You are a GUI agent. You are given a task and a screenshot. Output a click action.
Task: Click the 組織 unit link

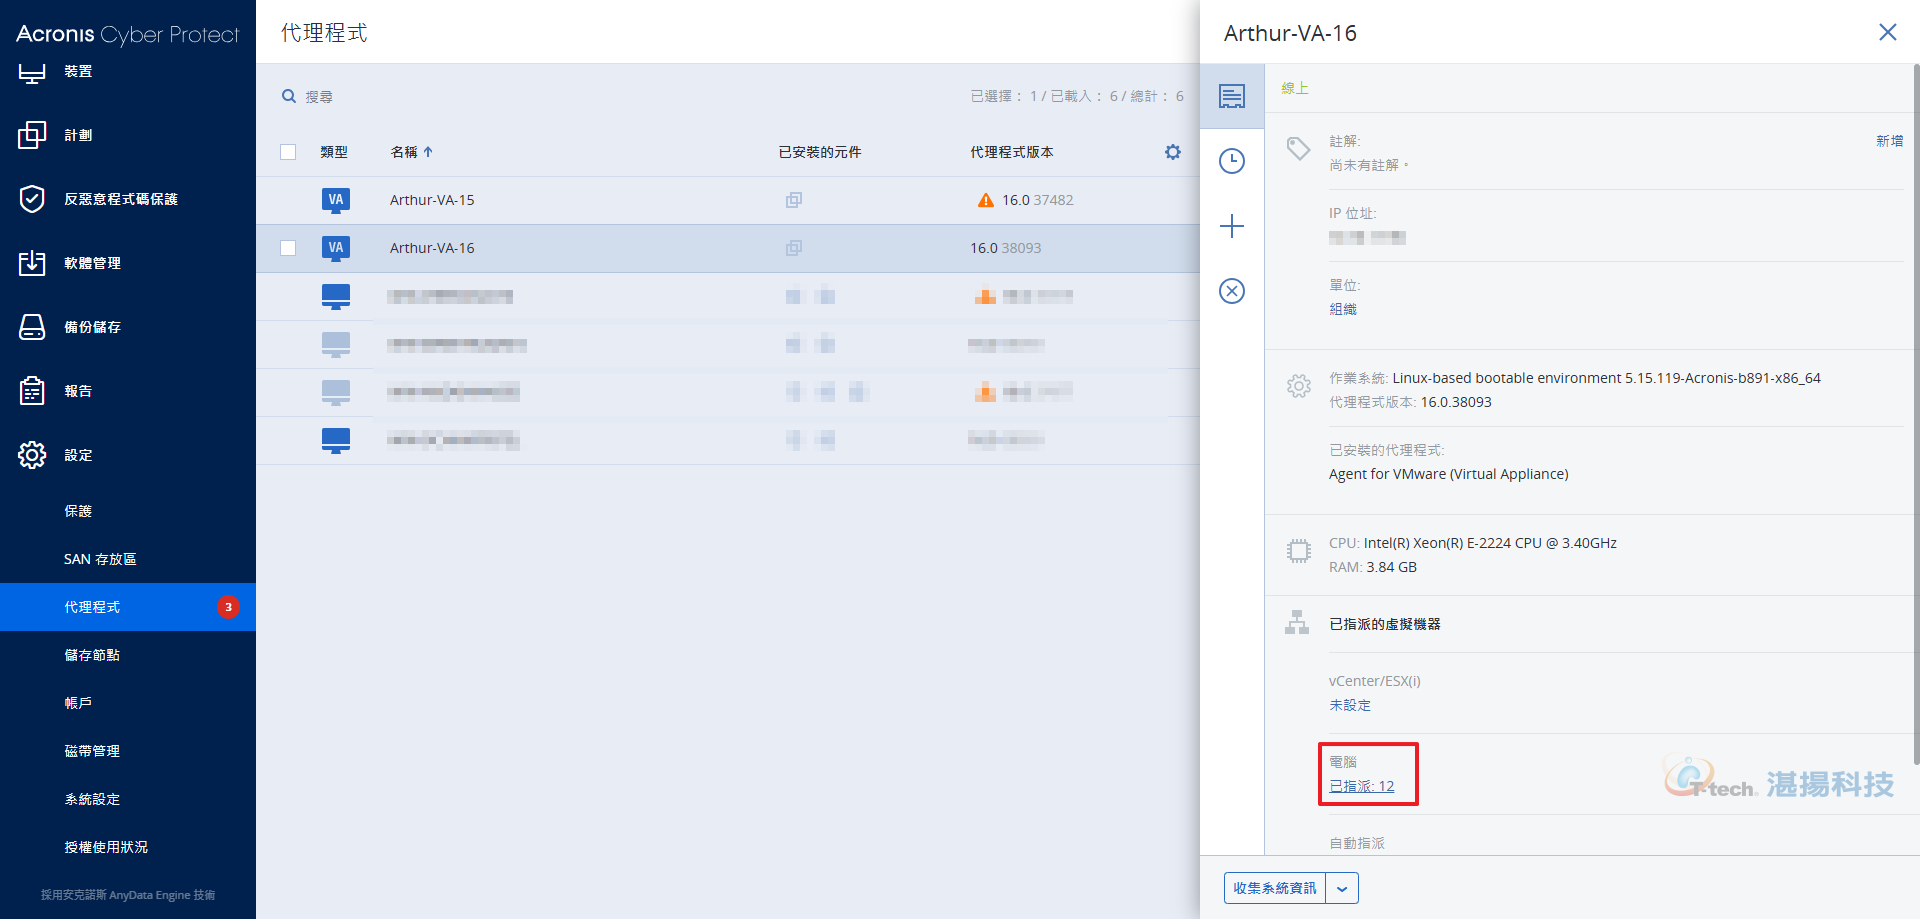[x=1343, y=309]
